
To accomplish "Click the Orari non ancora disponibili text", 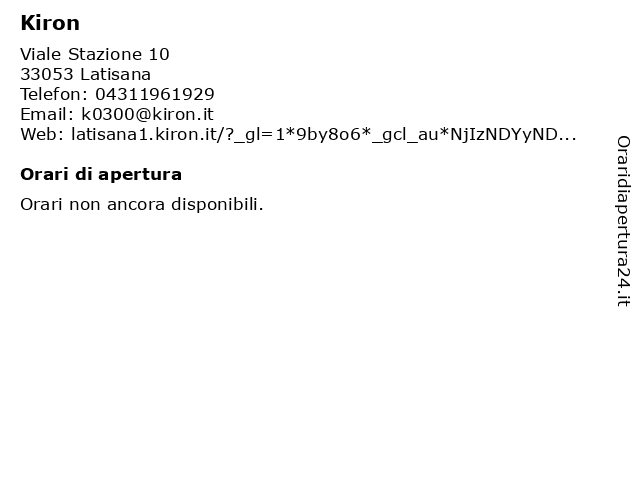I will pyautogui.click(x=142, y=204).
